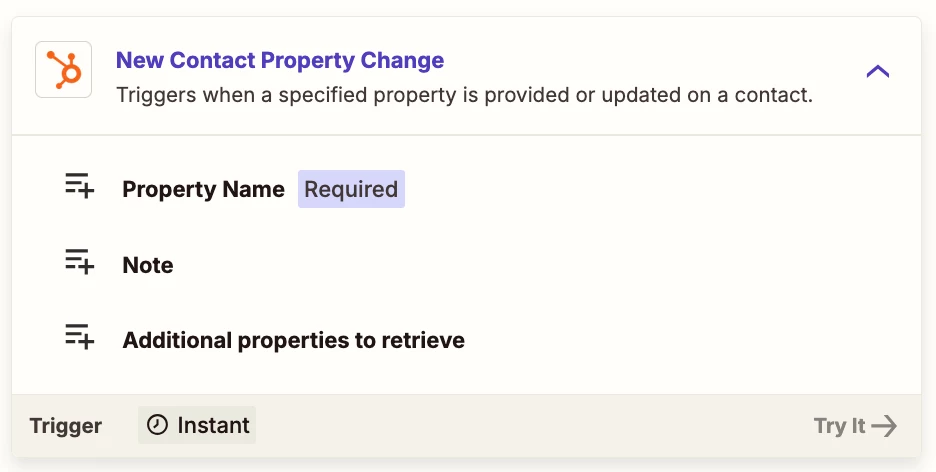Image resolution: width=936 pixels, height=472 pixels.
Task: Collapse the trigger card with chevron
Action: tap(878, 72)
